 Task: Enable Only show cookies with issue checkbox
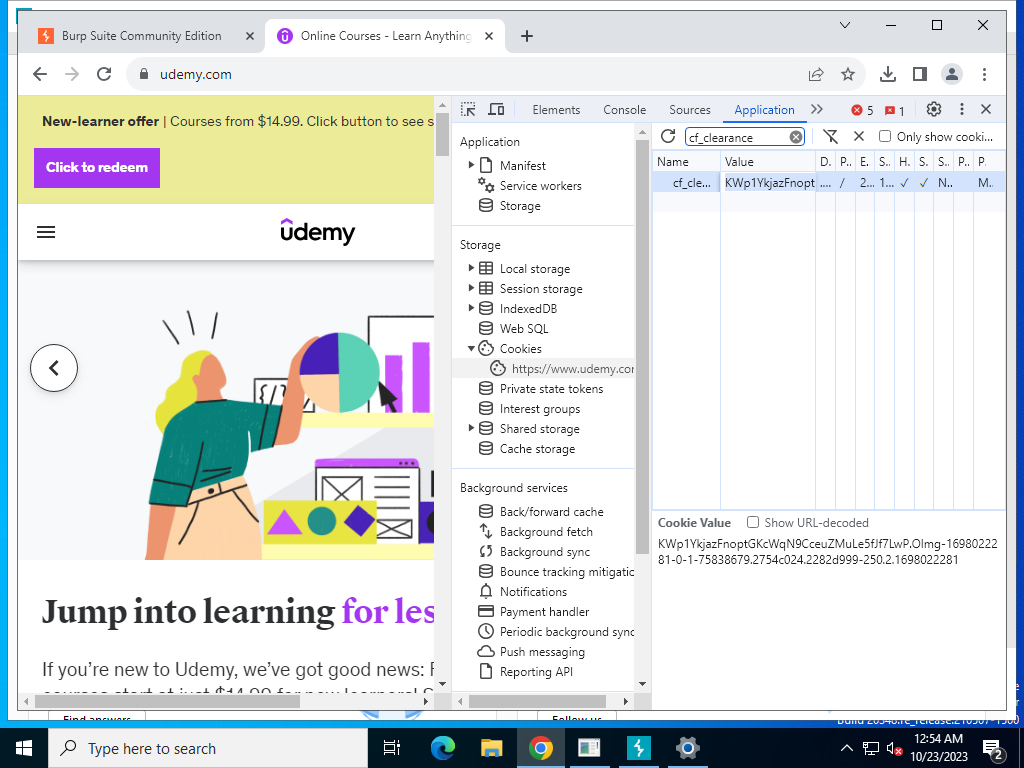click(x=885, y=136)
